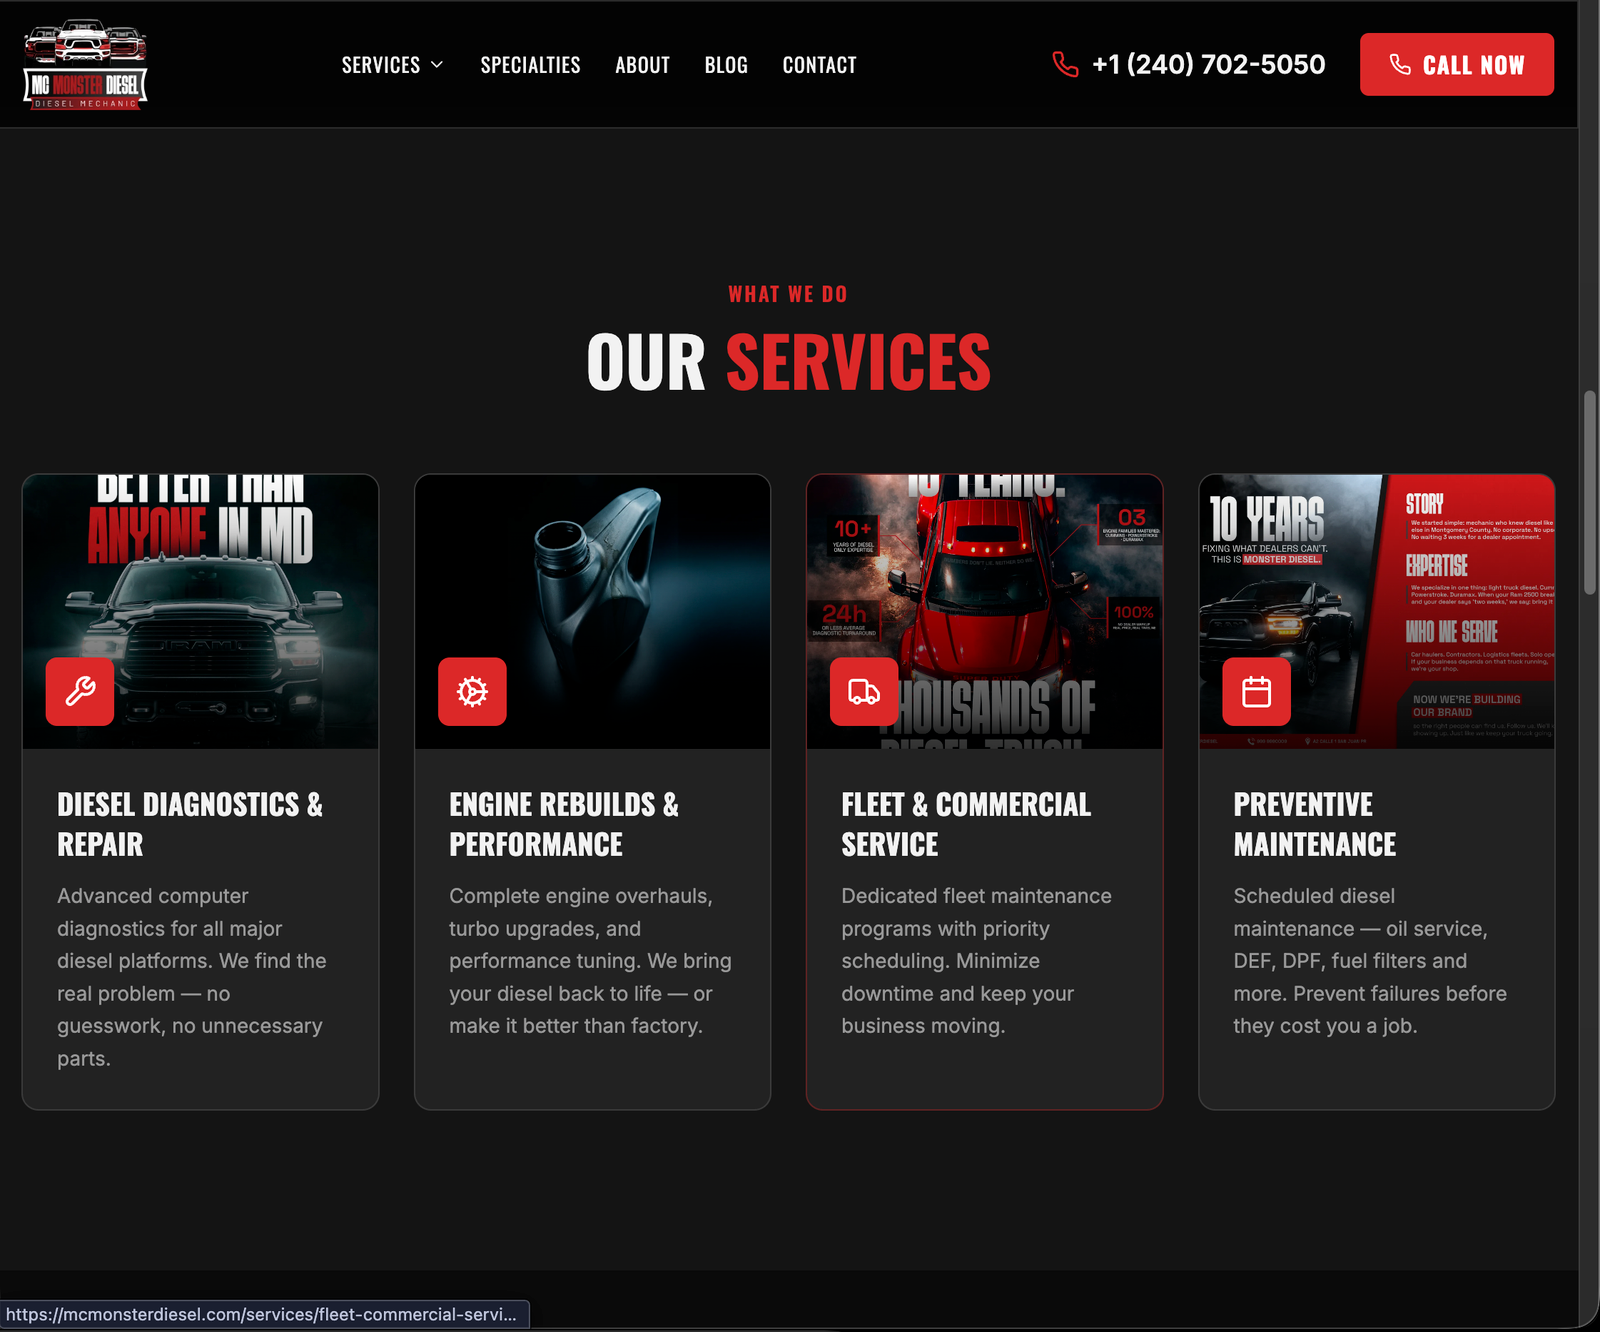This screenshot has height=1332, width=1600.
Task: Click the +1 (240) 702-5050 phone link
Action: coord(1208,65)
